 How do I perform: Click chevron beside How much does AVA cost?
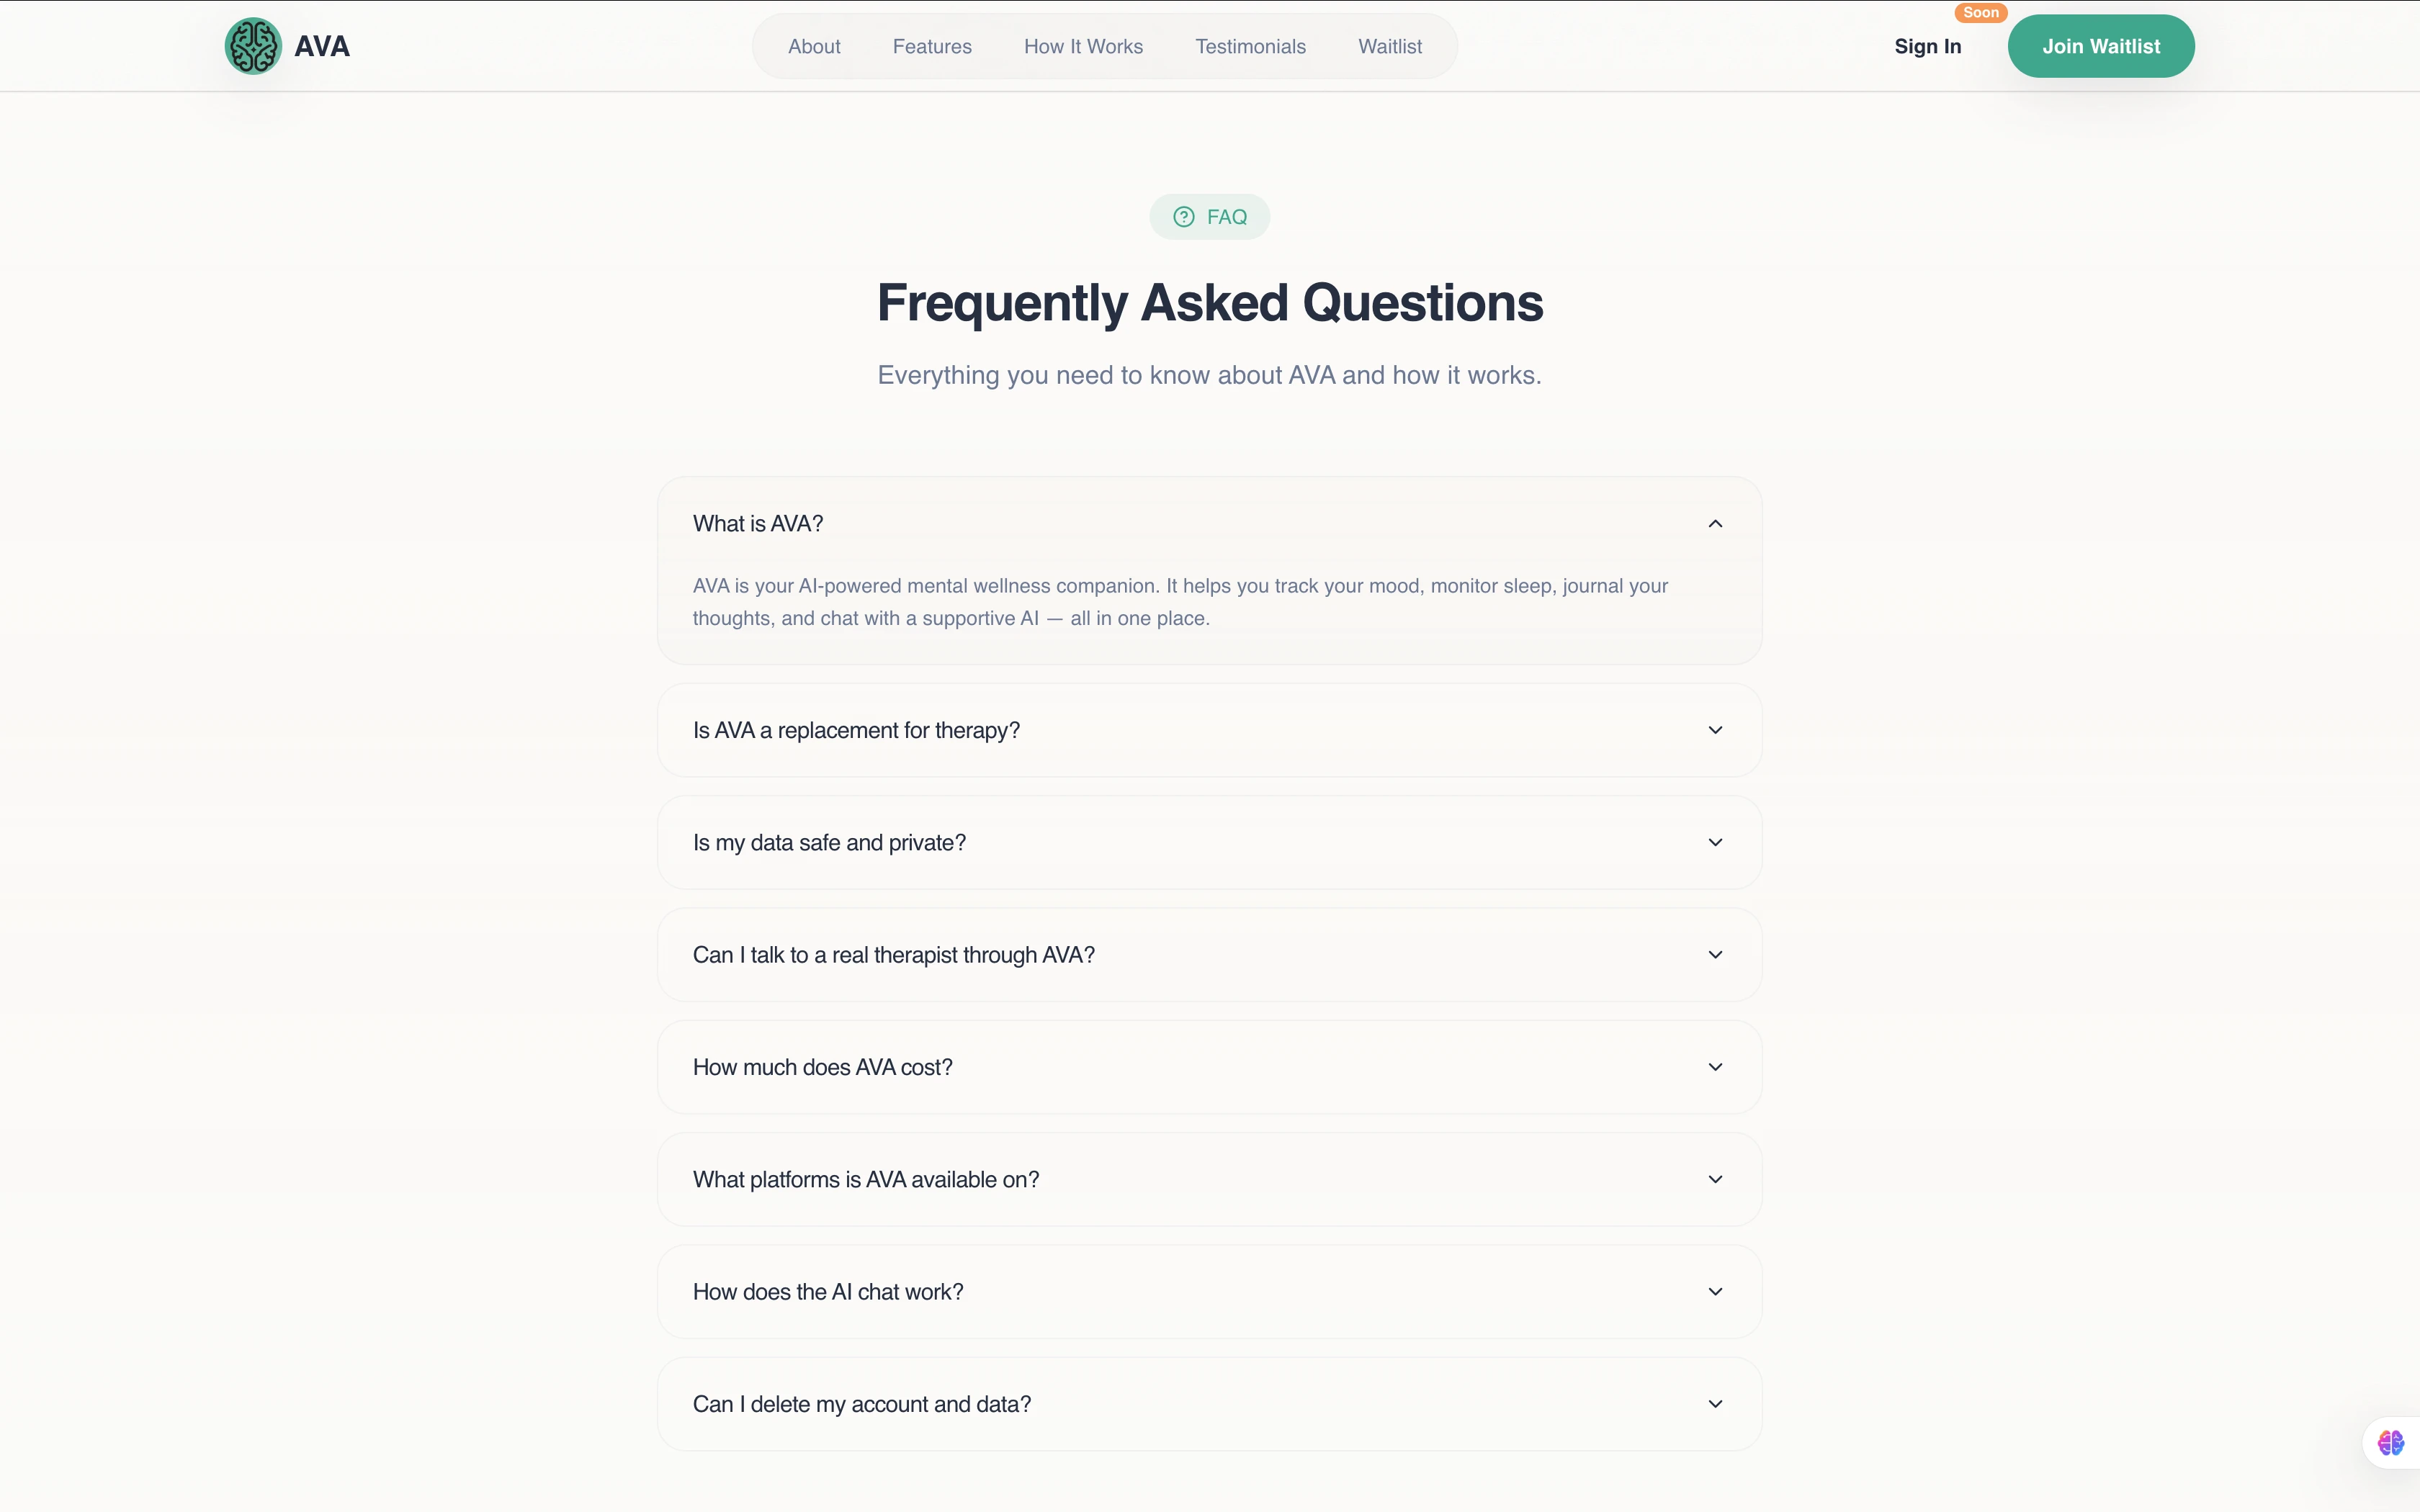tap(1715, 1067)
